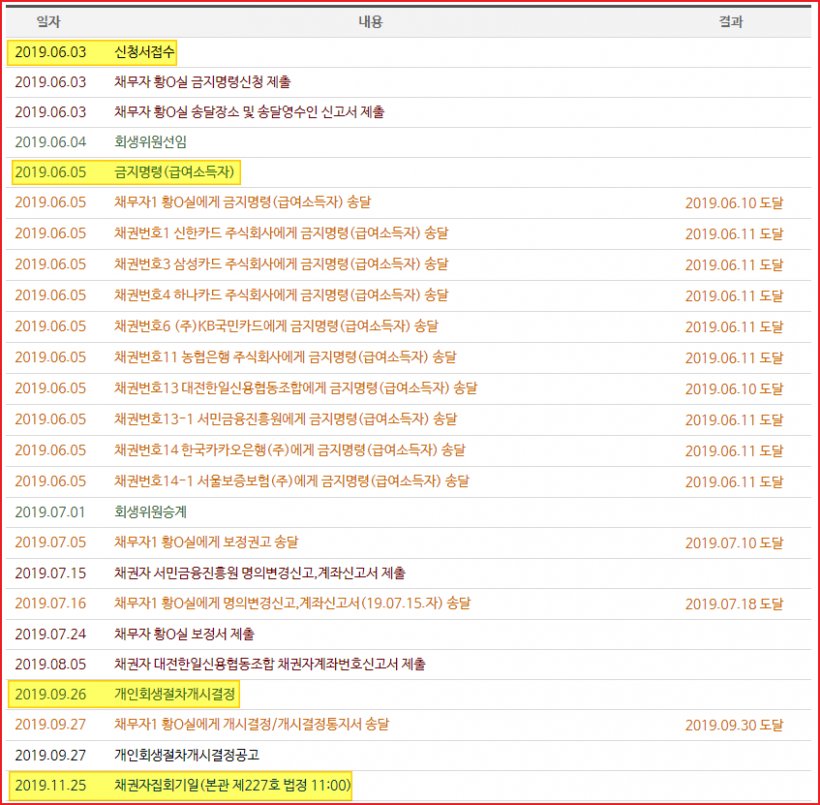The width and height of the screenshot is (820, 805).
Task: Open 채권번호14 한국카카오은행(주) 송달 entry
Action: (x=290, y=450)
